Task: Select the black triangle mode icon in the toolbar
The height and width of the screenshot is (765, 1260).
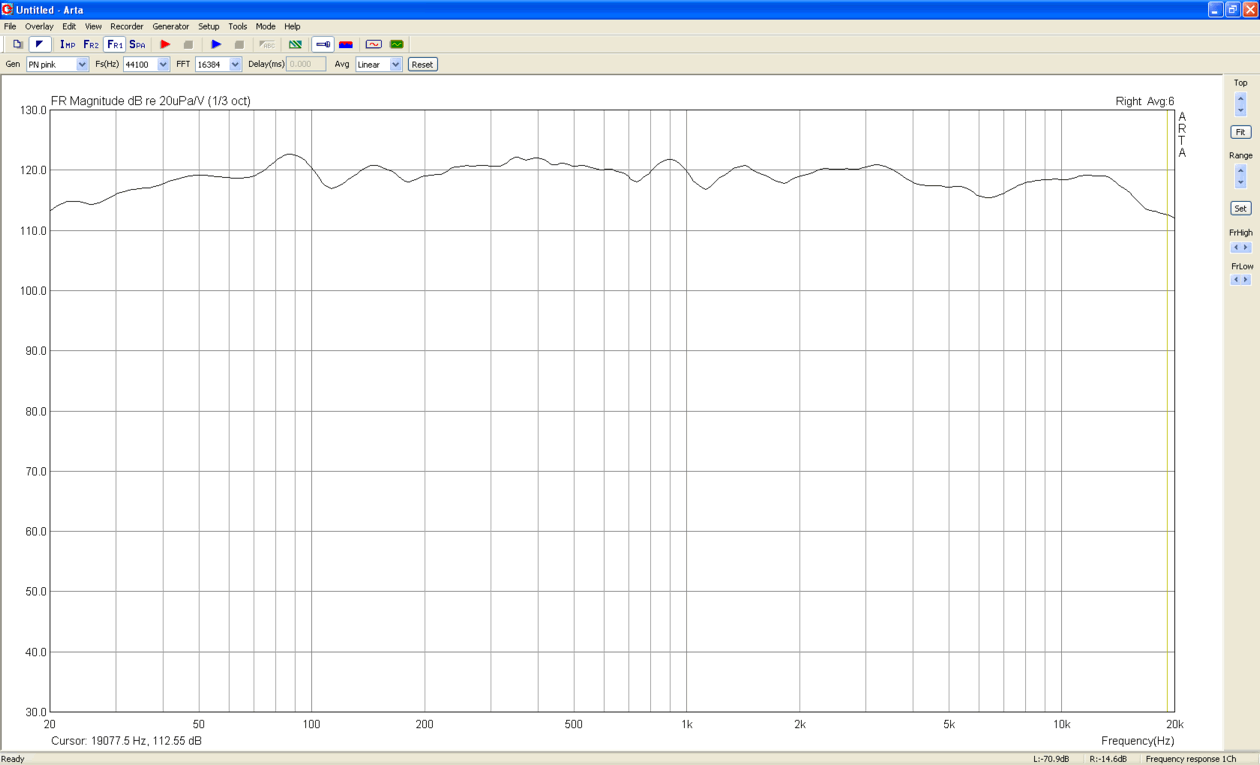Action: click(40, 44)
